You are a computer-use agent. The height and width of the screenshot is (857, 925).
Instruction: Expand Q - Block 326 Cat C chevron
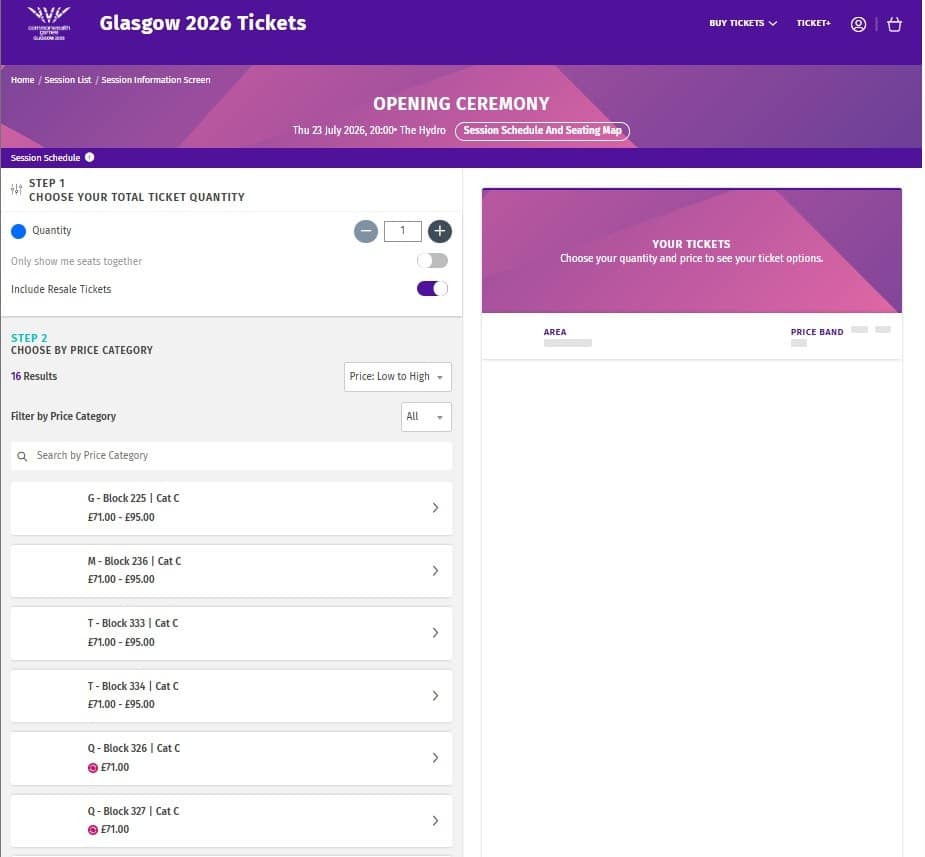pos(435,758)
